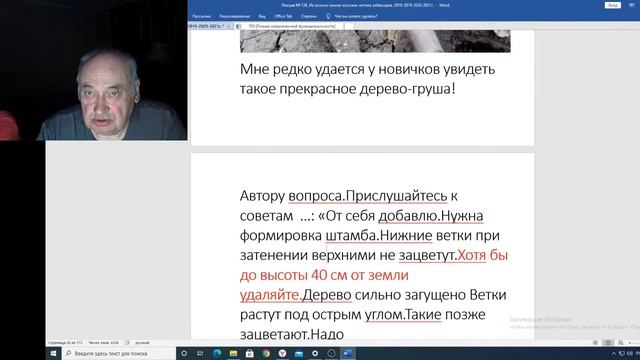Screen dimensions: 640x360
Task: Launch Google Chrome from the taskbar
Action: [x=266, y=353]
